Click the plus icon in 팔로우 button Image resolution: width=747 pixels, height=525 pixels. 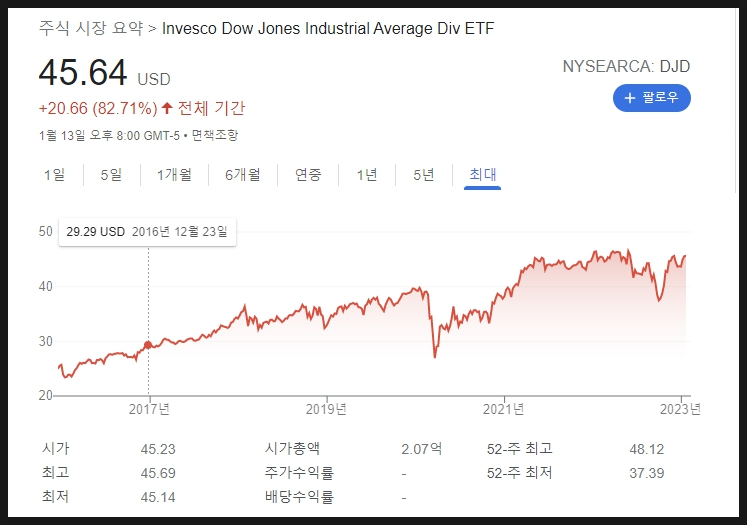(630, 98)
